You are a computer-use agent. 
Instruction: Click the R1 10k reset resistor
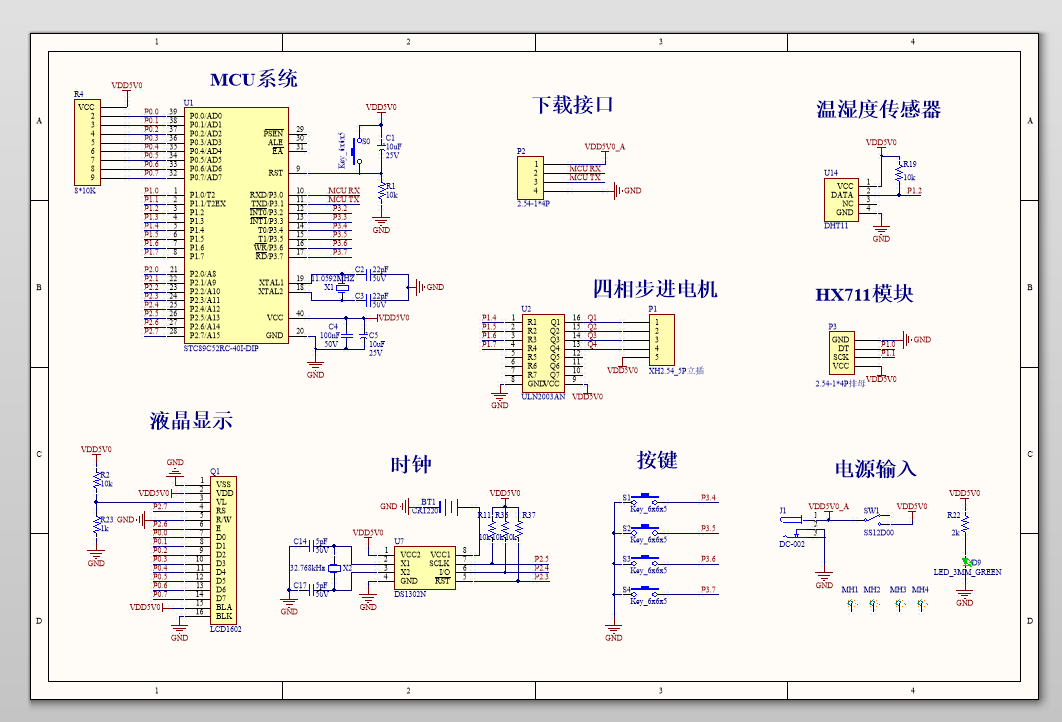[381, 190]
